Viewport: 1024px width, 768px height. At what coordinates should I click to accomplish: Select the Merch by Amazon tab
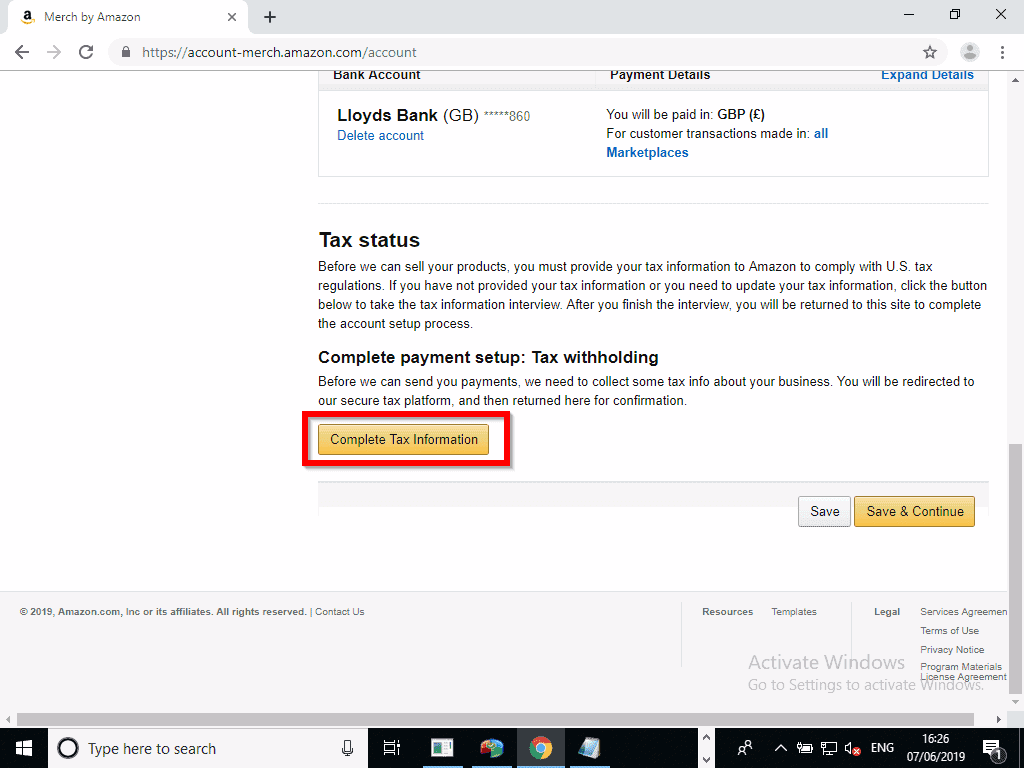point(127,17)
